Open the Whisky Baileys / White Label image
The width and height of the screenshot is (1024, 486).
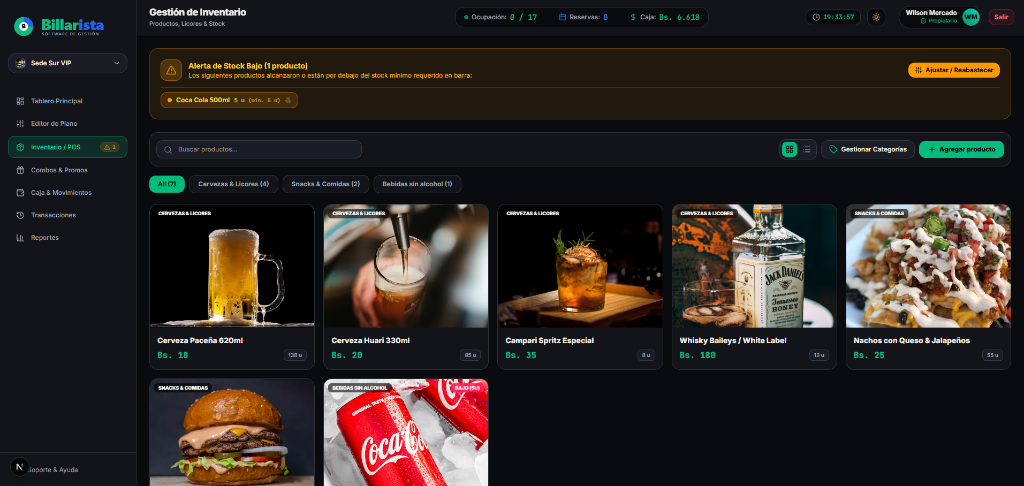click(x=754, y=266)
